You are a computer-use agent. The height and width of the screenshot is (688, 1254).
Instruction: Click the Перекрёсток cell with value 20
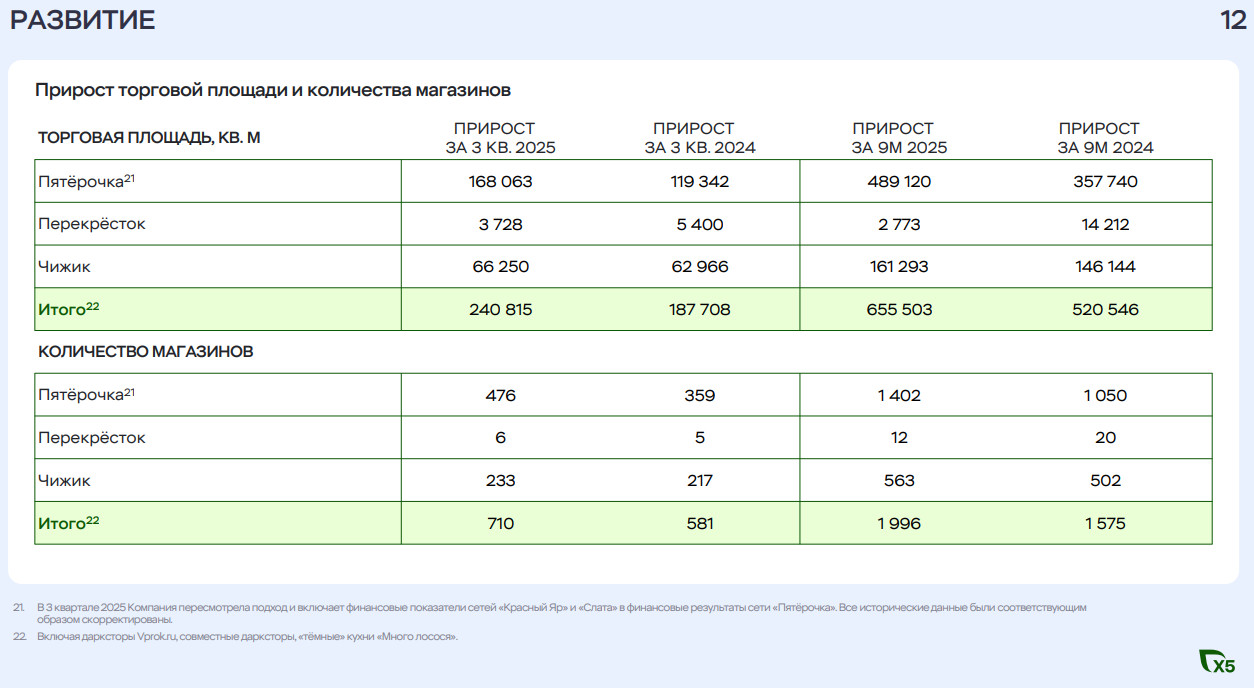click(1105, 438)
